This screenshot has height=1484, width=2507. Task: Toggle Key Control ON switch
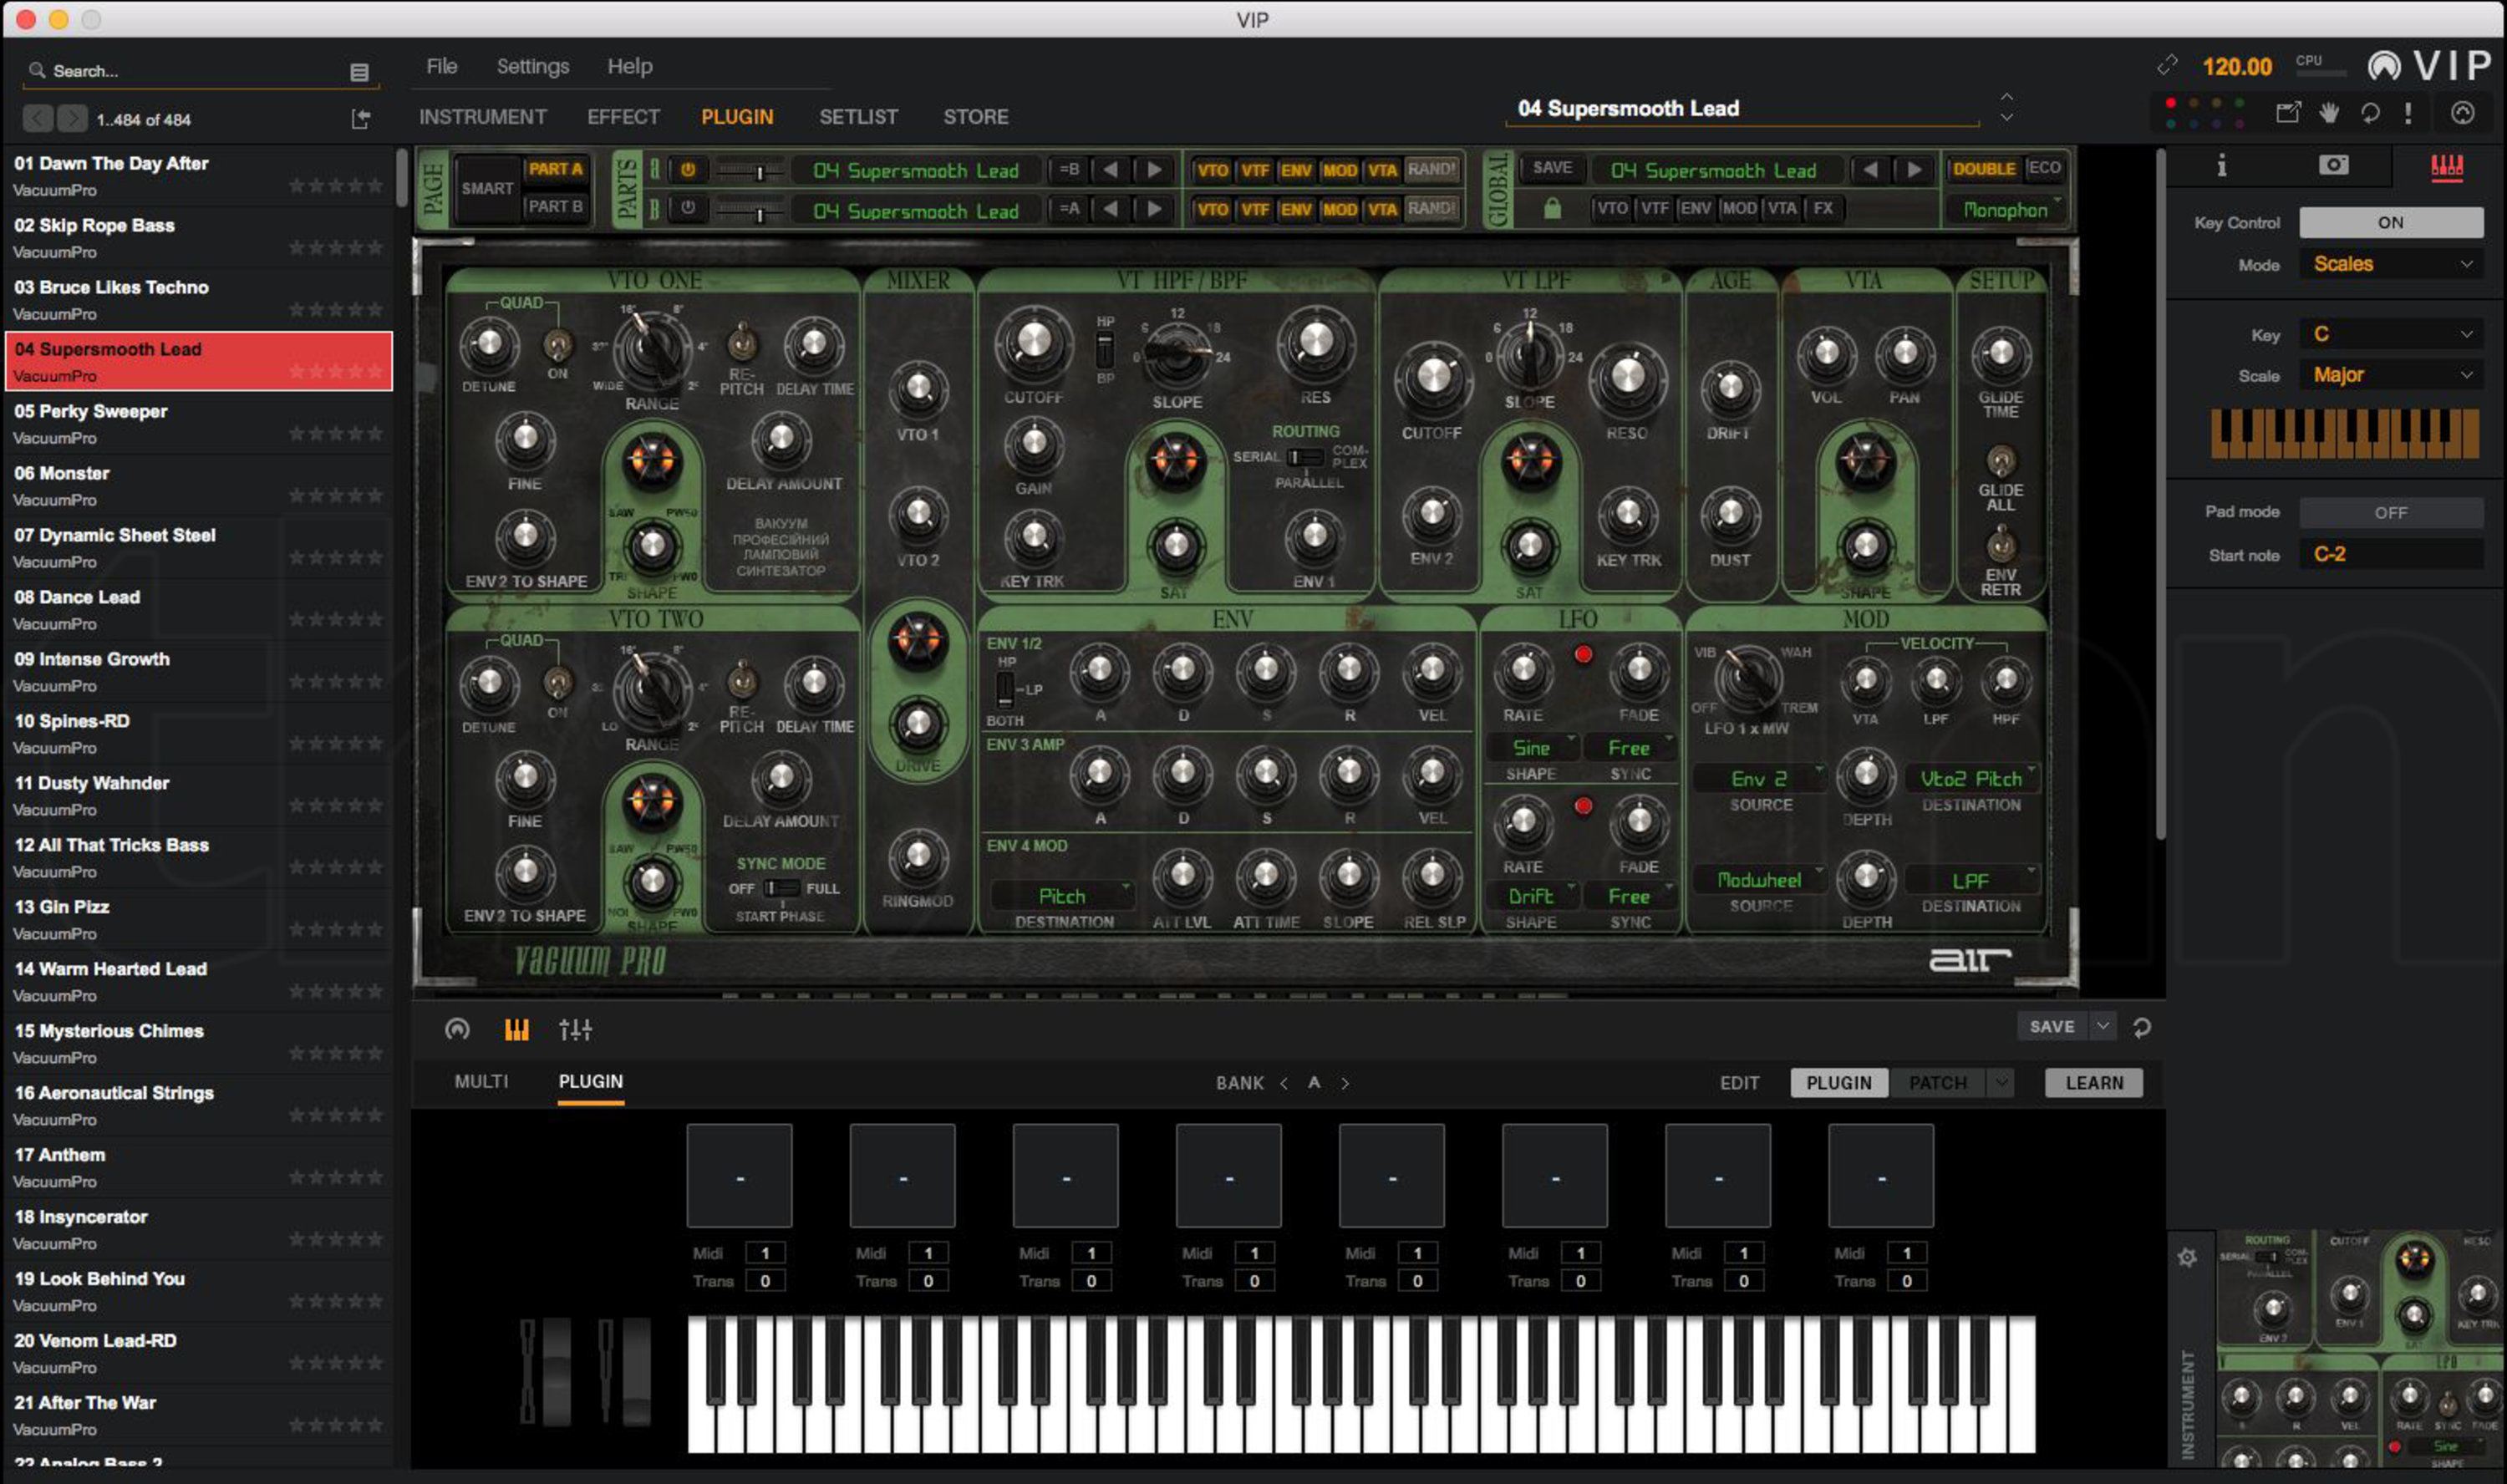coord(2390,222)
